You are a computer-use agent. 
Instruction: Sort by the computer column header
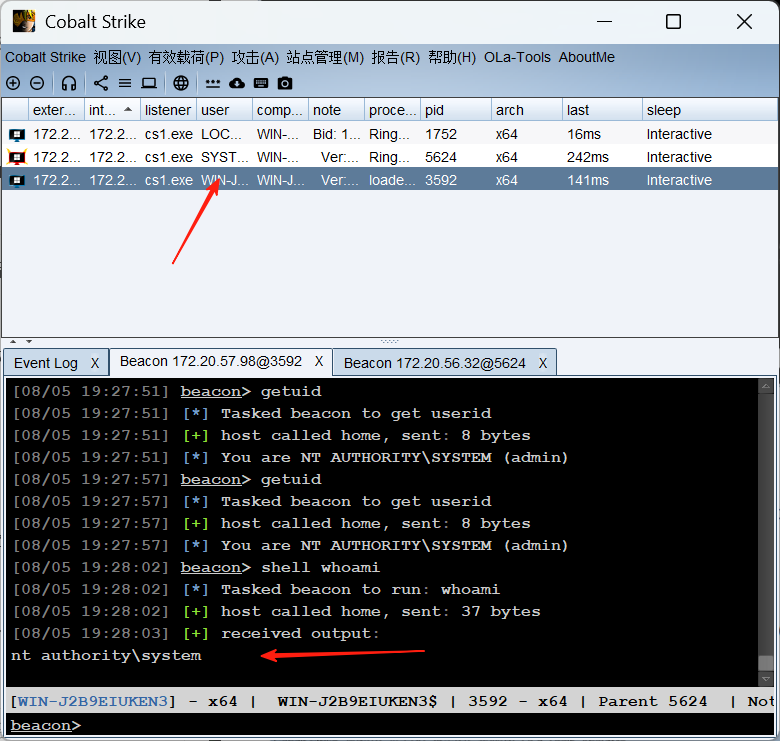tap(280, 110)
